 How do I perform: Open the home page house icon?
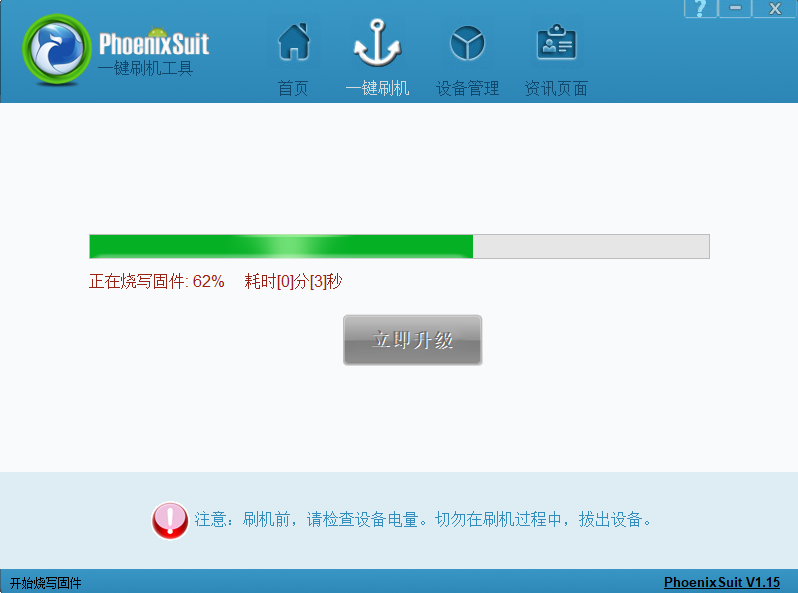pyautogui.click(x=294, y=42)
